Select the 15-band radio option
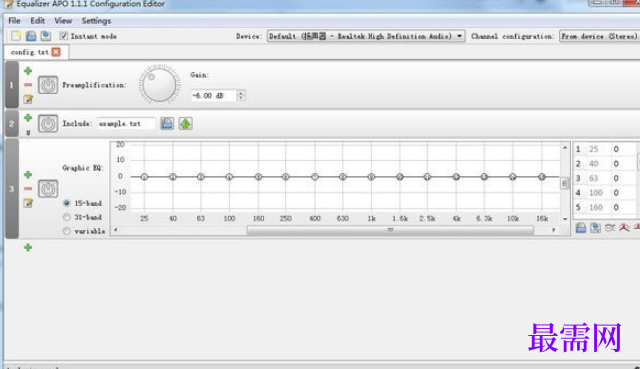 coord(67,203)
